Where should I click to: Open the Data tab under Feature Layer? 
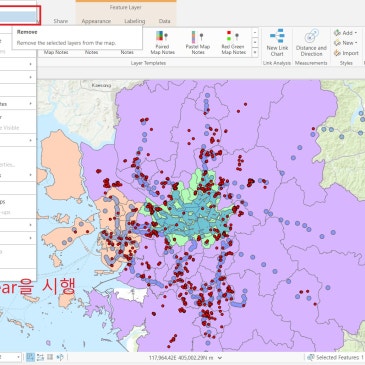(x=164, y=21)
